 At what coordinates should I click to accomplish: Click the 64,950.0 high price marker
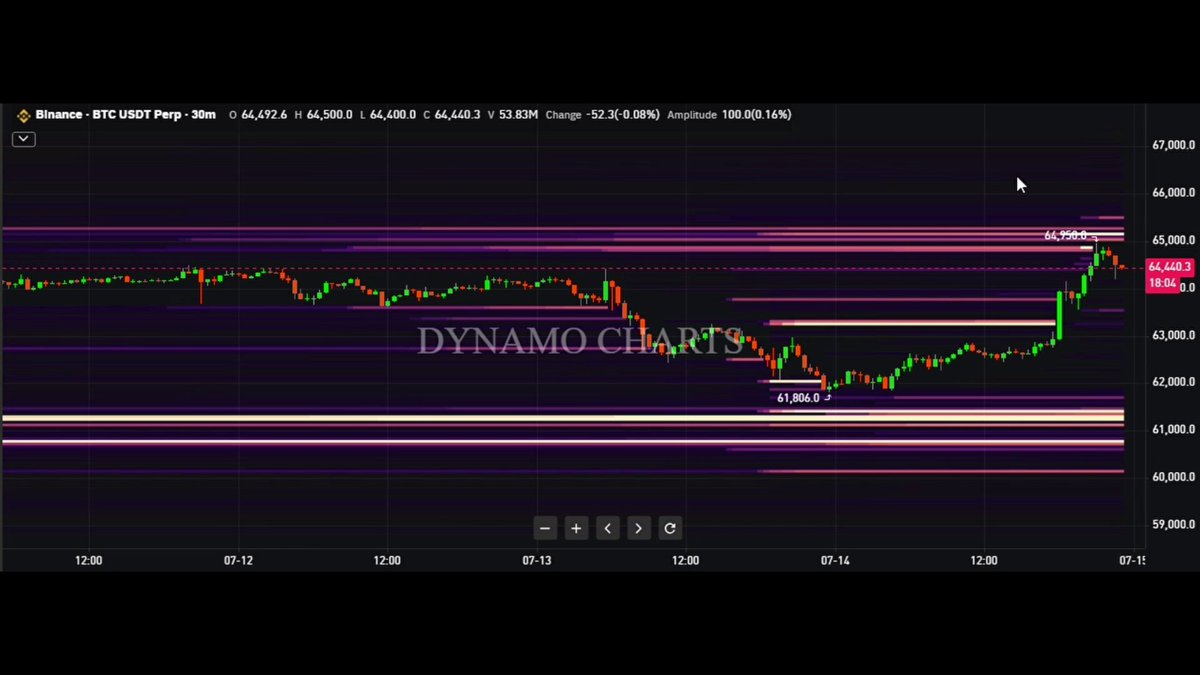pyautogui.click(x=1065, y=236)
